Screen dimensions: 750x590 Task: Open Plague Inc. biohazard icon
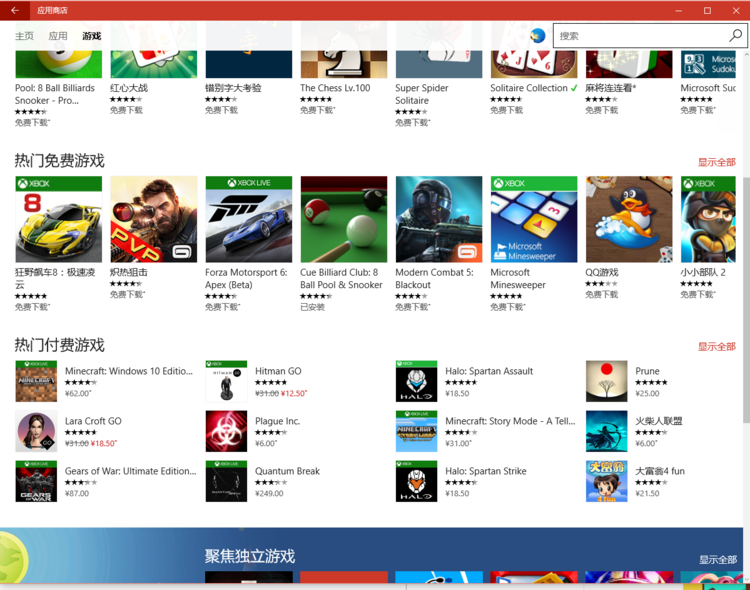pyautogui.click(x=226, y=431)
